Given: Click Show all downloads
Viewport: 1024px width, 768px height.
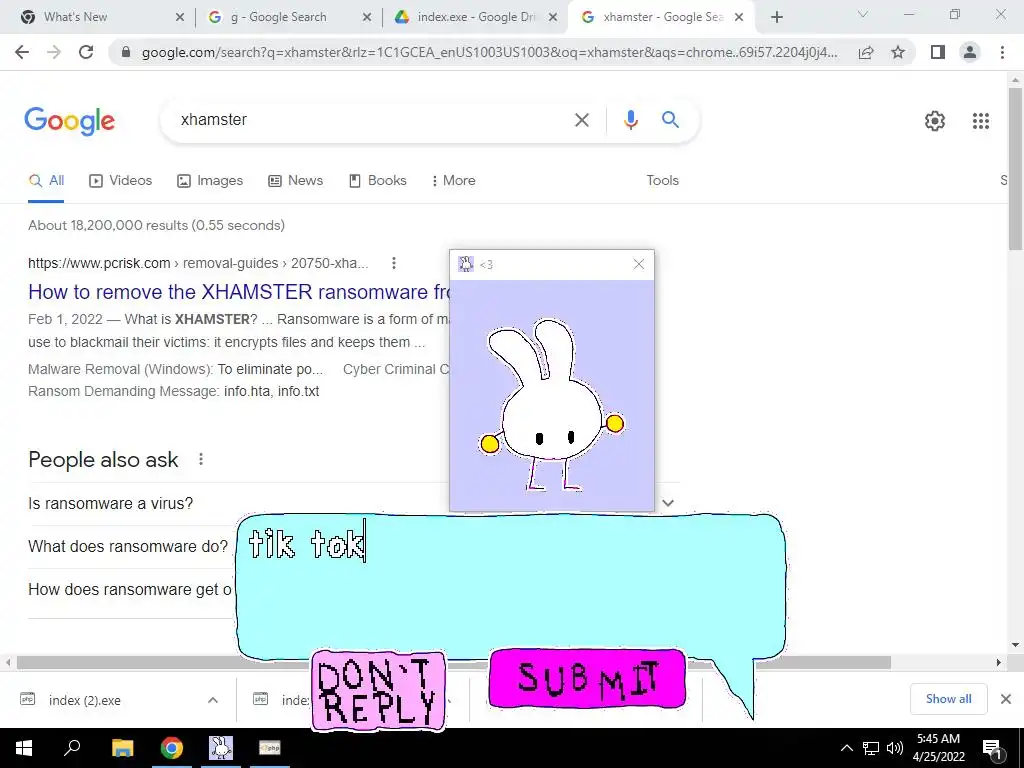Looking at the screenshot, I should tap(948, 699).
